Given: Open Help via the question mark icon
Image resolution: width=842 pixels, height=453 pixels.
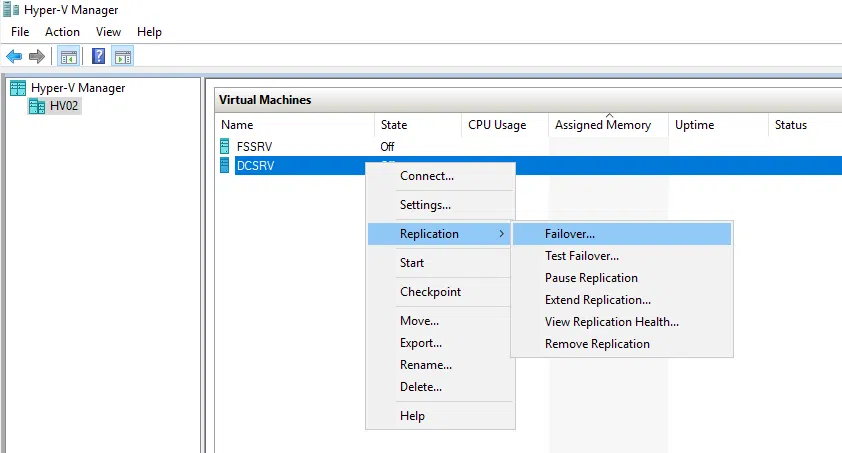Looking at the screenshot, I should [x=99, y=56].
